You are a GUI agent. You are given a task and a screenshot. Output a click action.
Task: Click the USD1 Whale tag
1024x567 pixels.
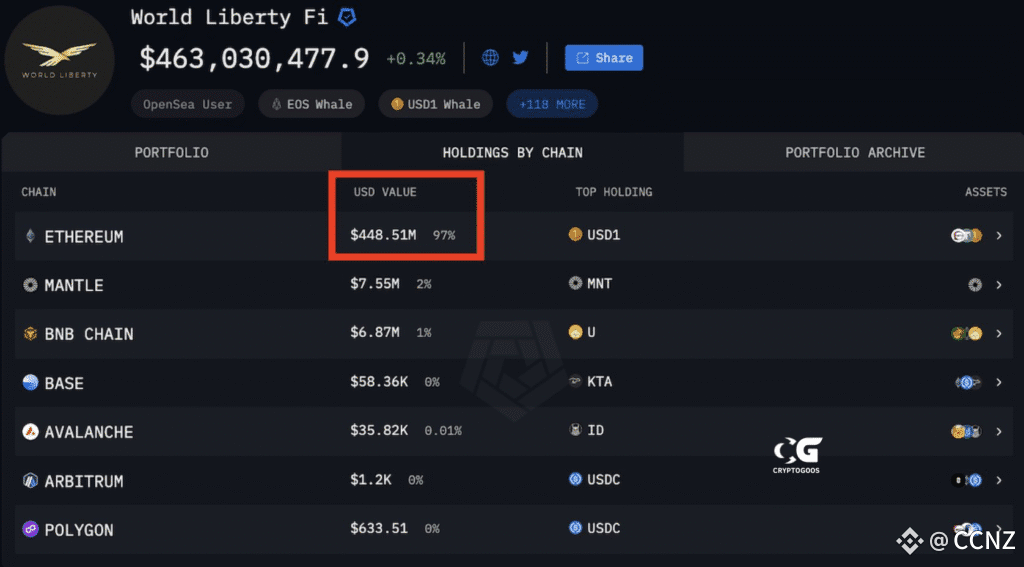pyautogui.click(x=436, y=105)
